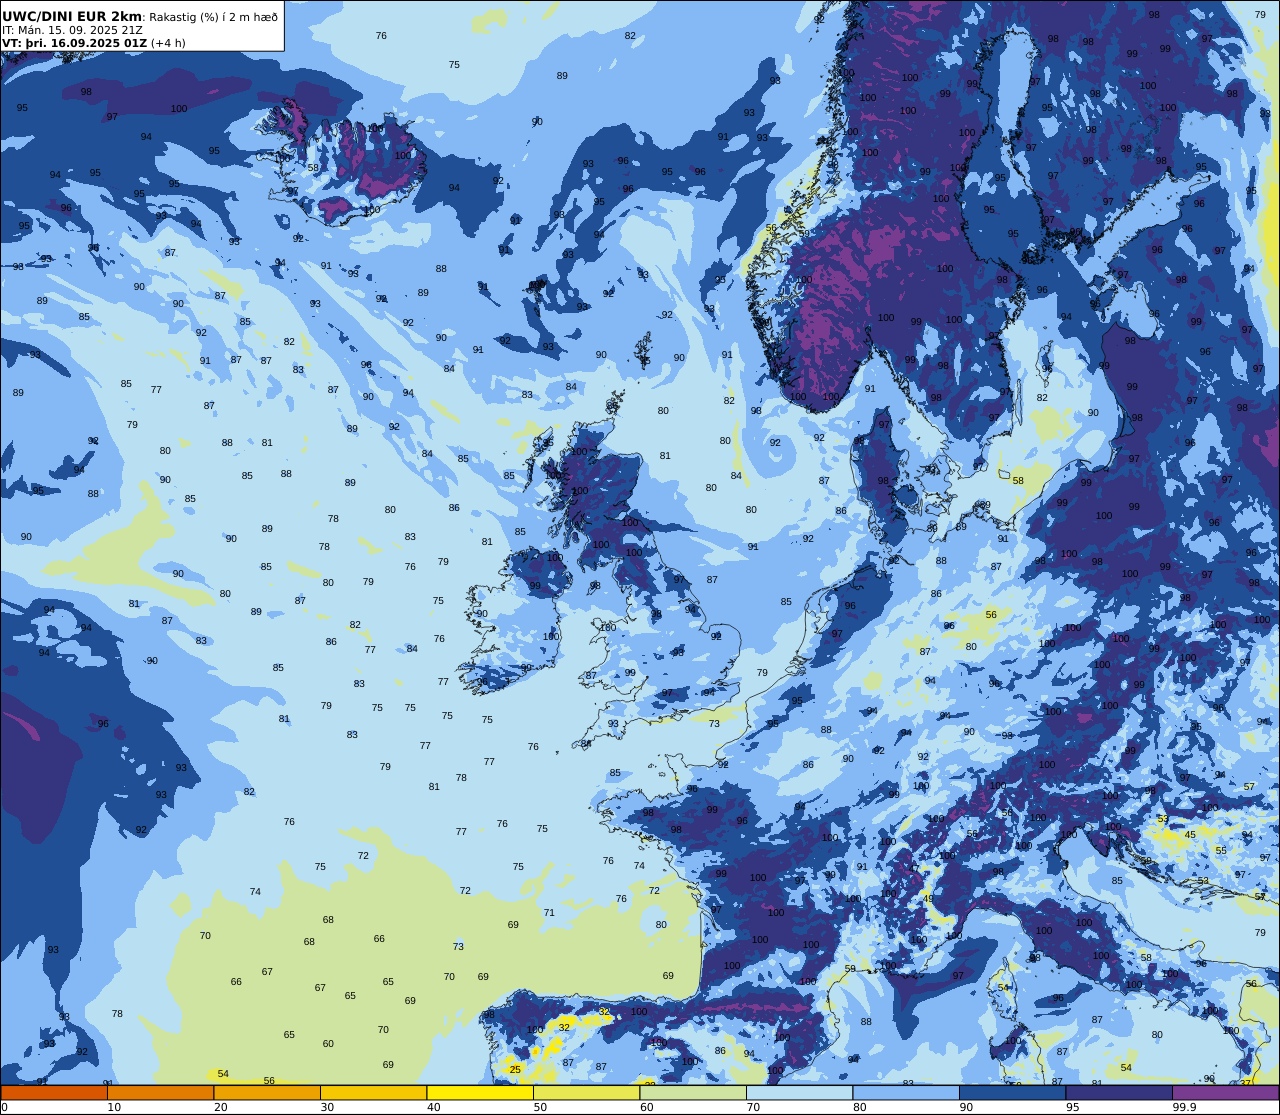Click the '70' tick label under color bar

tap(753, 1107)
